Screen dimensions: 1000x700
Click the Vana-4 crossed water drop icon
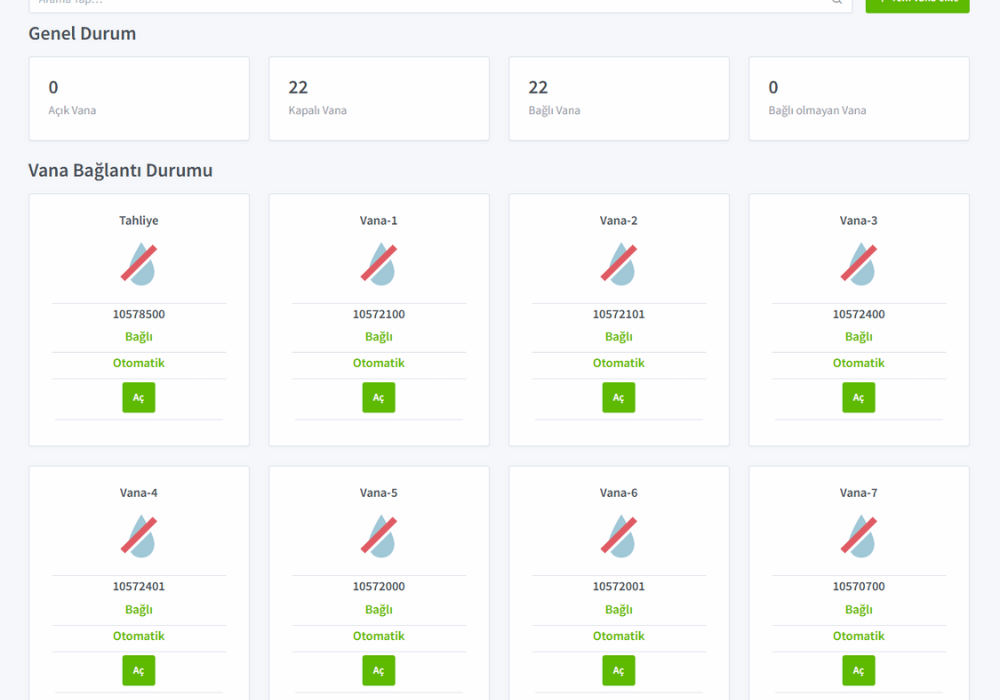click(x=139, y=535)
